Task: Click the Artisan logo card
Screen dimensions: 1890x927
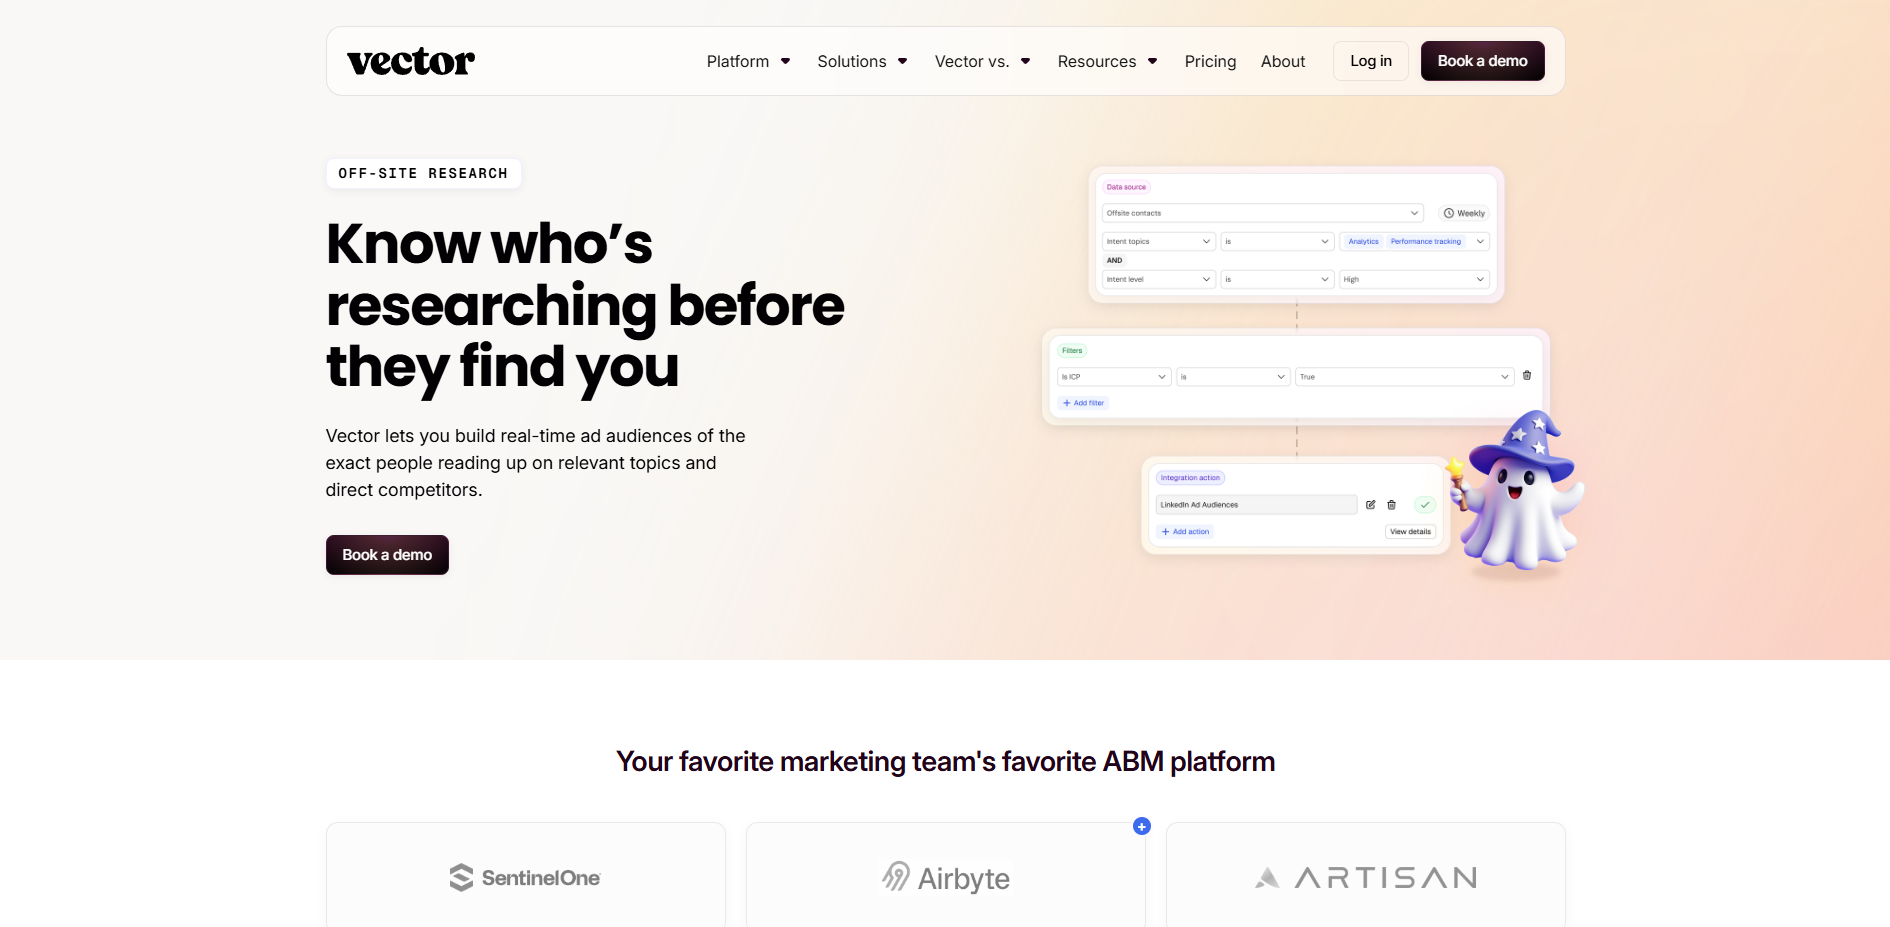Action: tap(1366, 875)
